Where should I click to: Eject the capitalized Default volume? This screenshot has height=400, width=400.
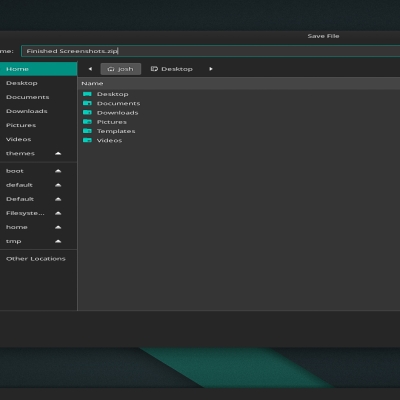(x=58, y=199)
